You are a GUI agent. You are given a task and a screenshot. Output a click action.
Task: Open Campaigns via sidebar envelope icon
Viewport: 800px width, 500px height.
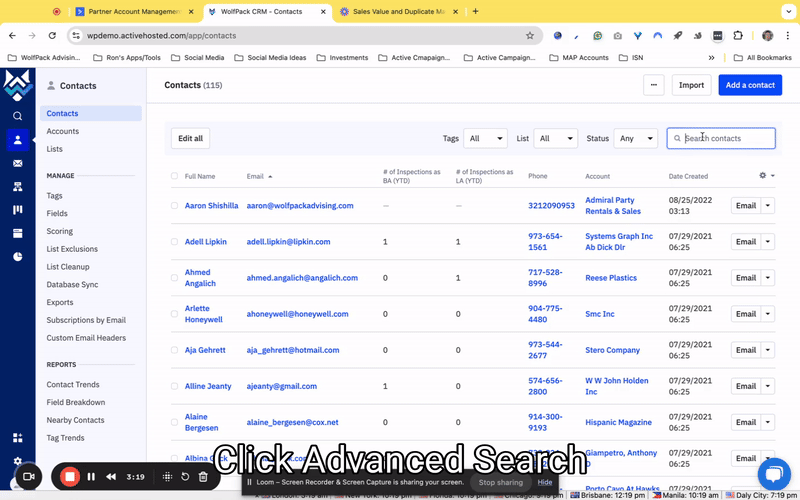[x=17, y=163]
